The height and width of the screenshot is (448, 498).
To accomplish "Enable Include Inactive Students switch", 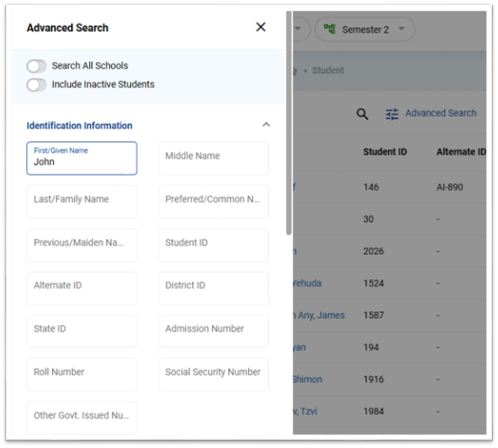I will click(x=36, y=85).
